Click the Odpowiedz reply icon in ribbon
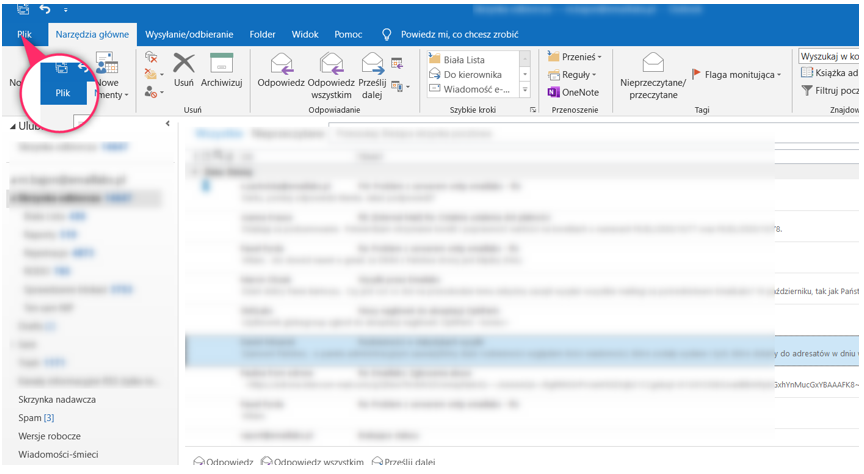The height and width of the screenshot is (474, 864). (281, 65)
